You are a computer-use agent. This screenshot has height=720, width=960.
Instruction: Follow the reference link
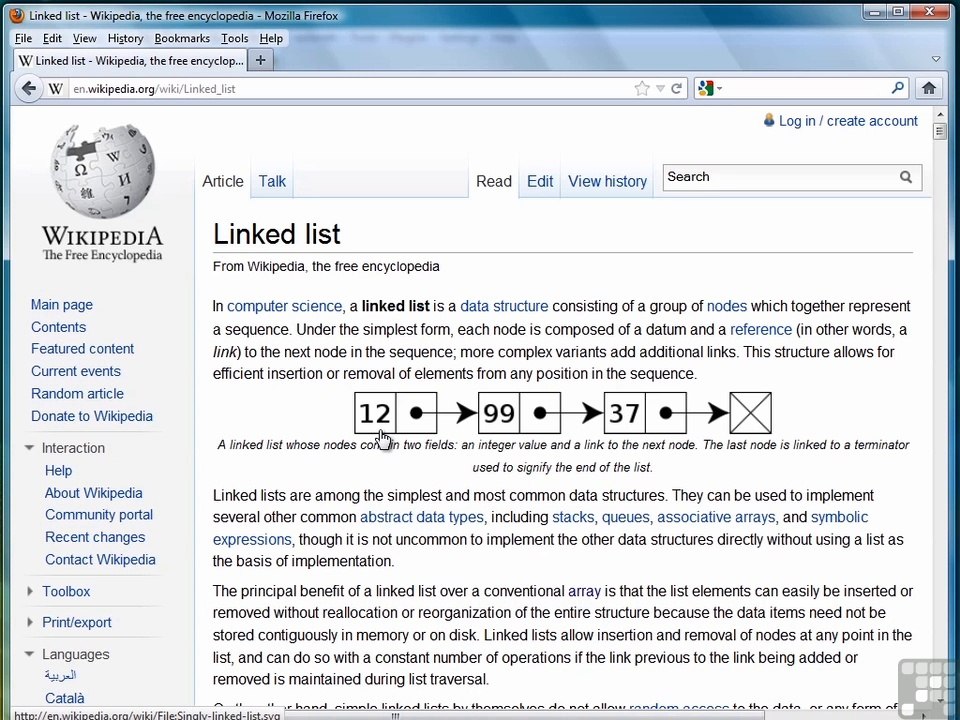tap(761, 329)
